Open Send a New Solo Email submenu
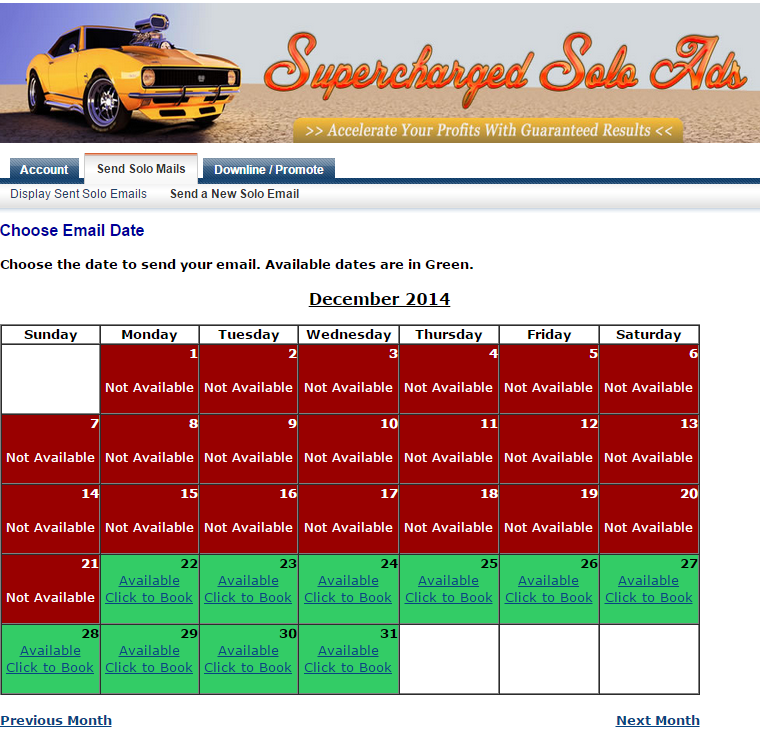Screen dimensions: 762x737 (x=234, y=194)
